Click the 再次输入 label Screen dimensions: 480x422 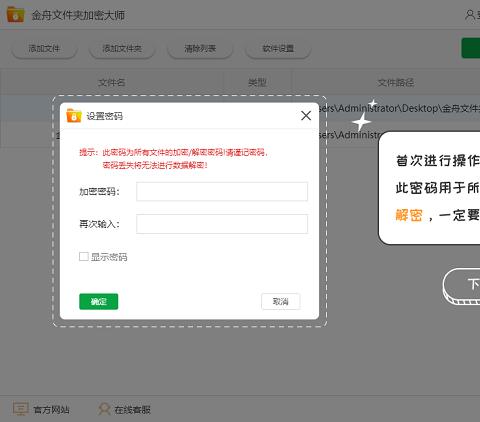(x=99, y=224)
